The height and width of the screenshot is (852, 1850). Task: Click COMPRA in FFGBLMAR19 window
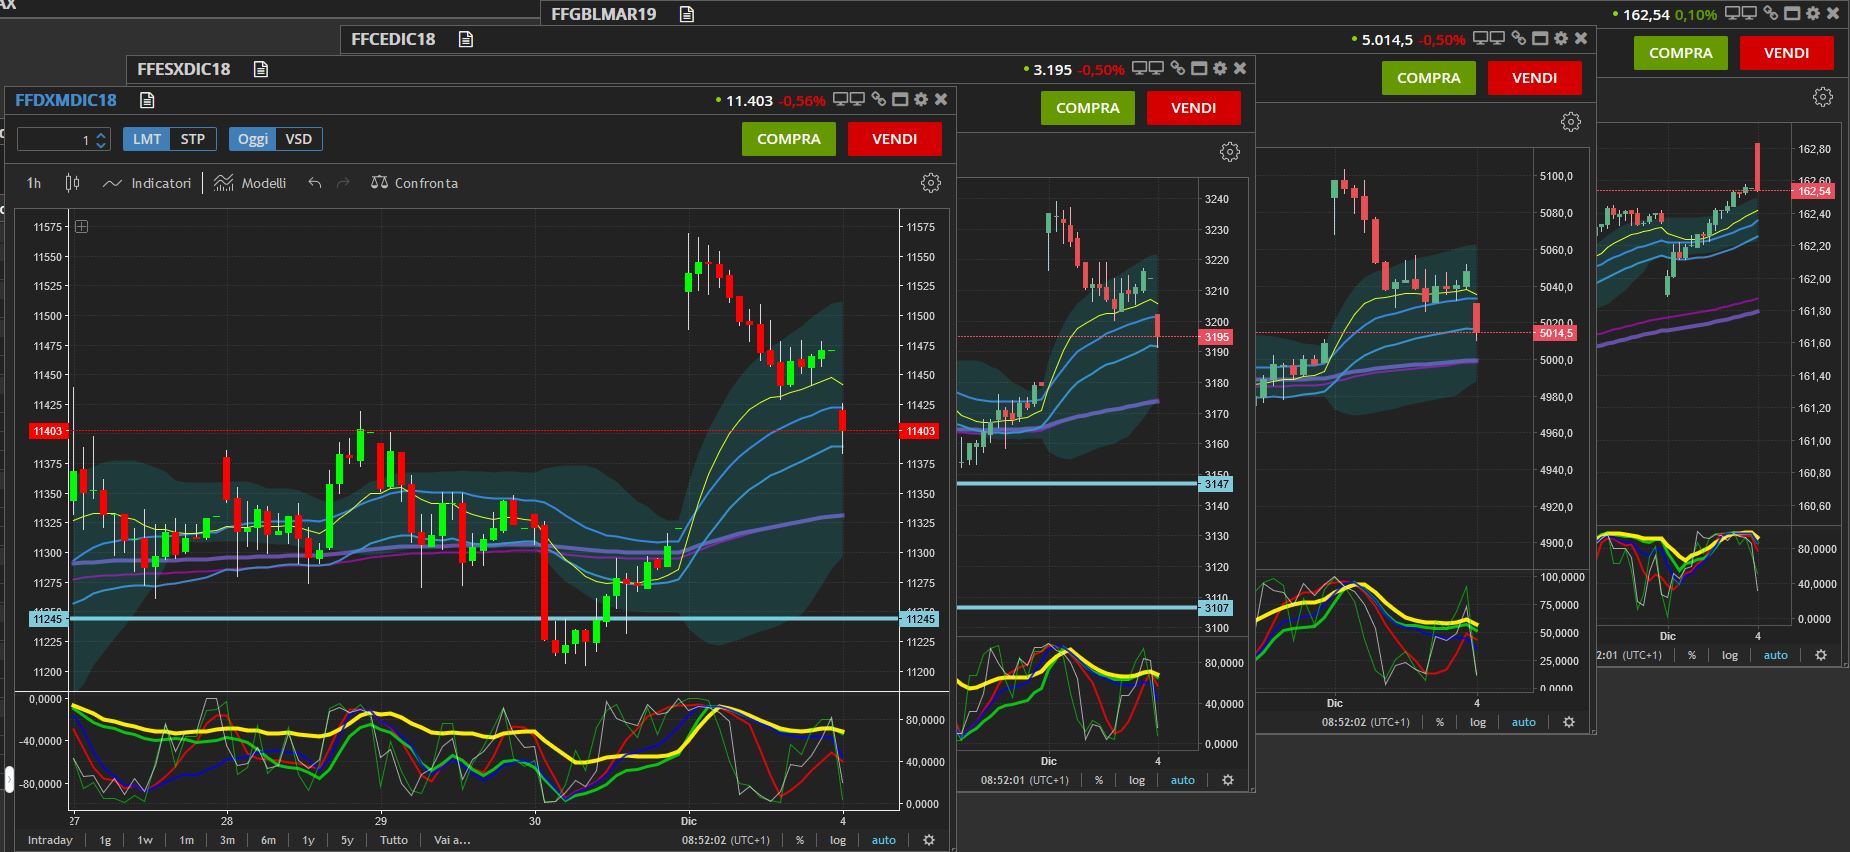pyautogui.click(x=1681, y=53)
